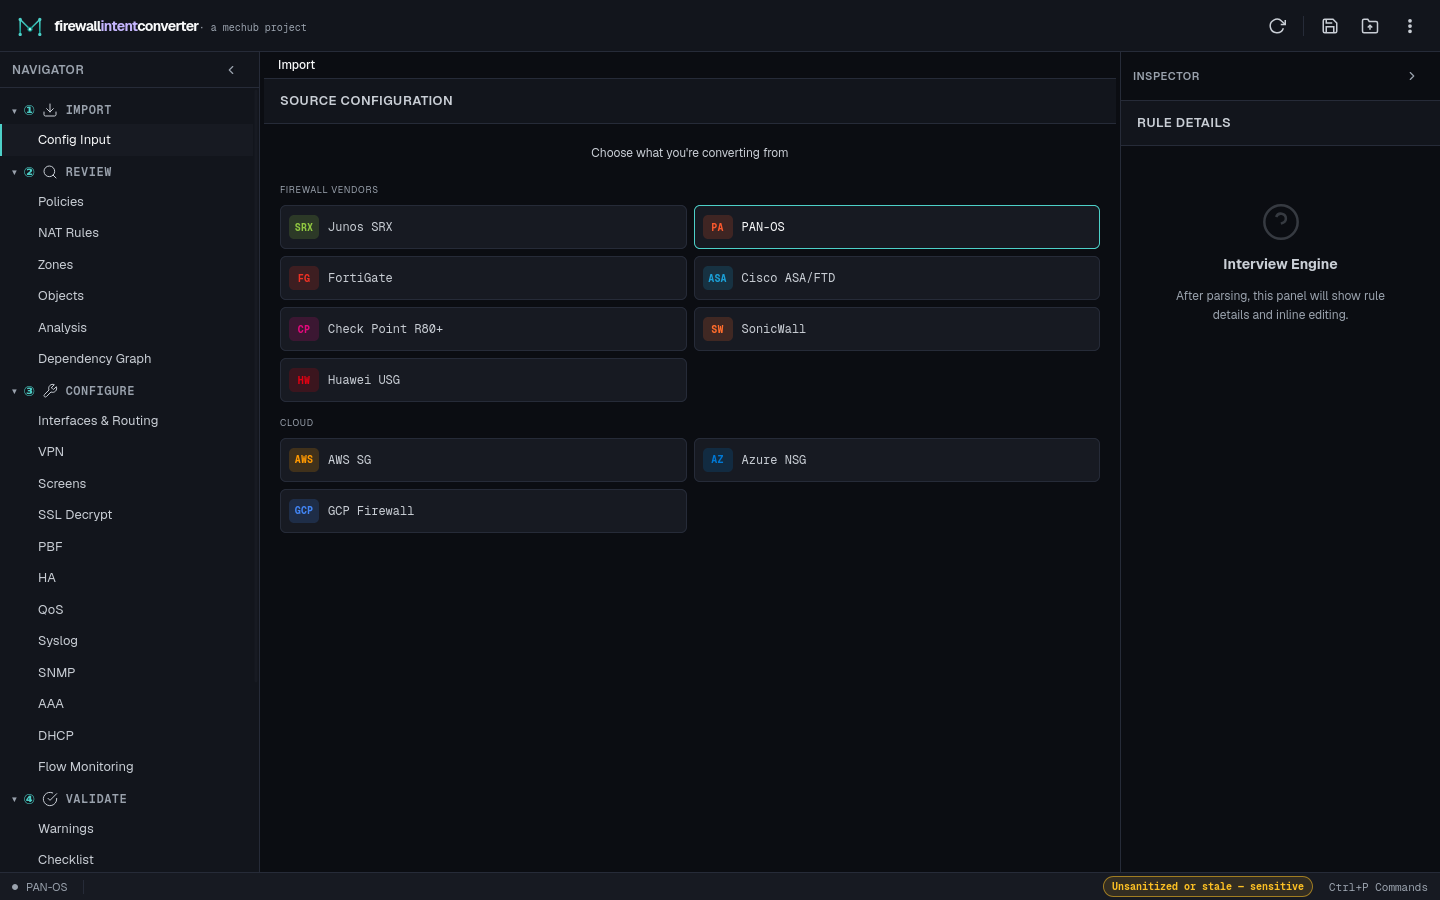Open VPN configuration

(x=130, y=452)
